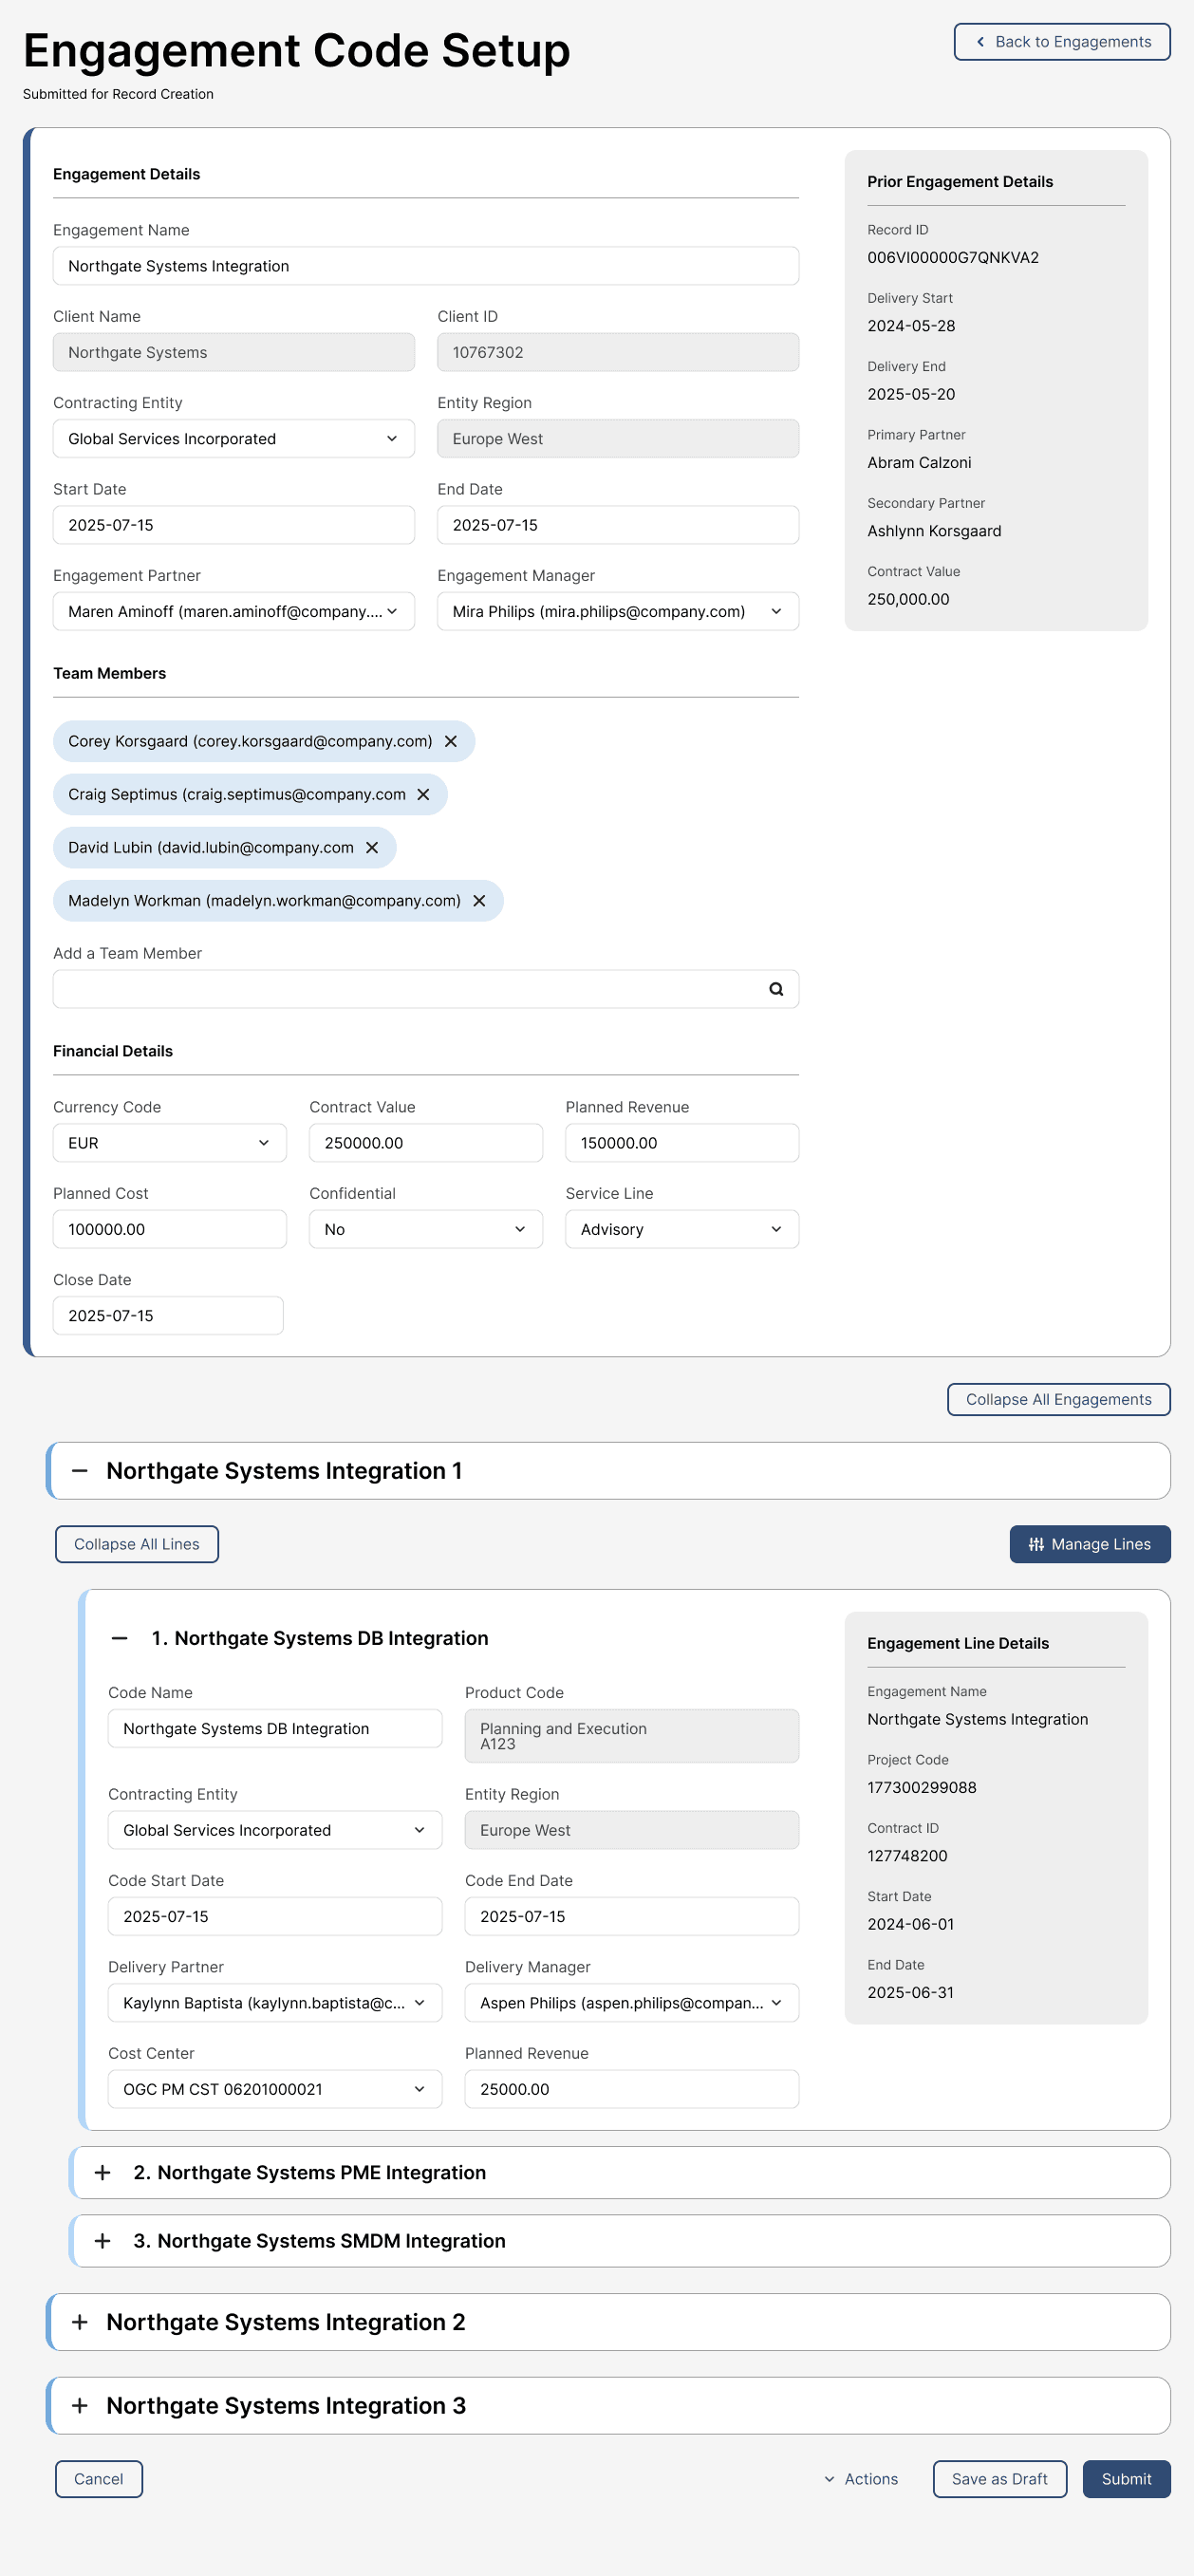Click the Engagement Name input field

pyautogui.click(x=425, y=266)
